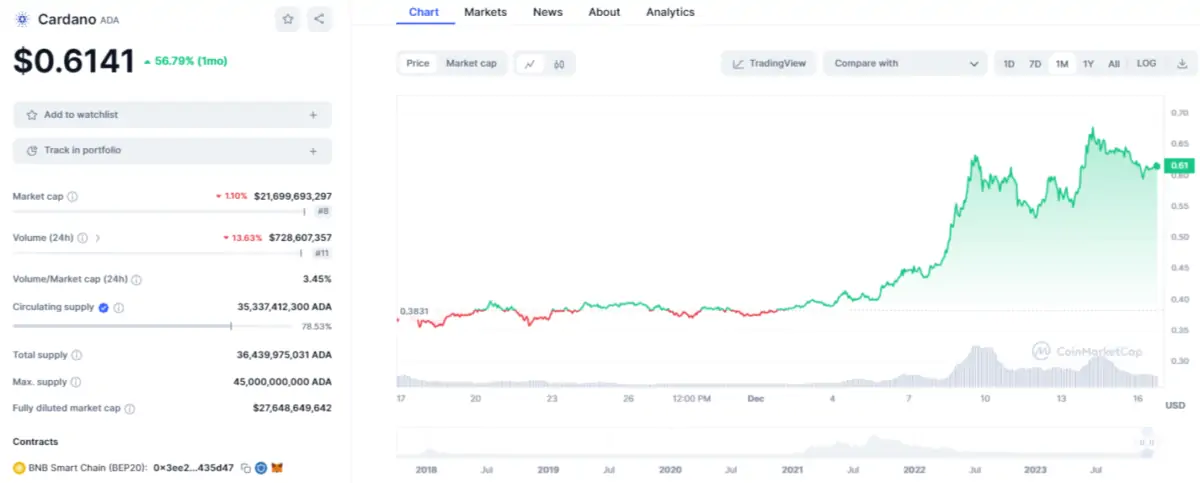The height and width of the screenshot is (483, 1200).
Task: Click the price line chart area
Action: [x=780, y=240]
